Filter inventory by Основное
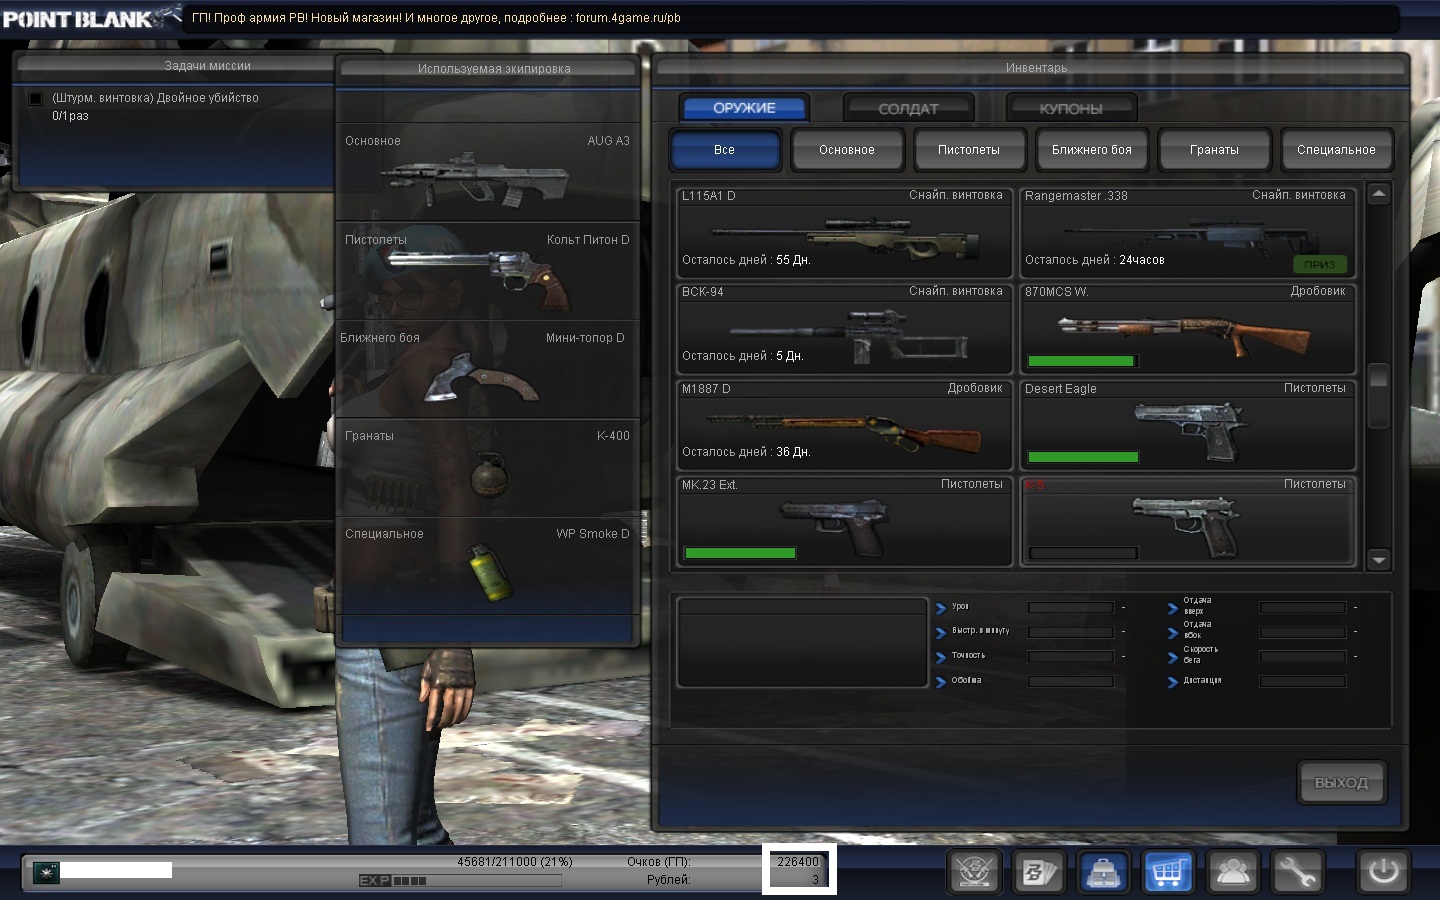The height and width of the screenshot is (900, 1440). point(847,150)
